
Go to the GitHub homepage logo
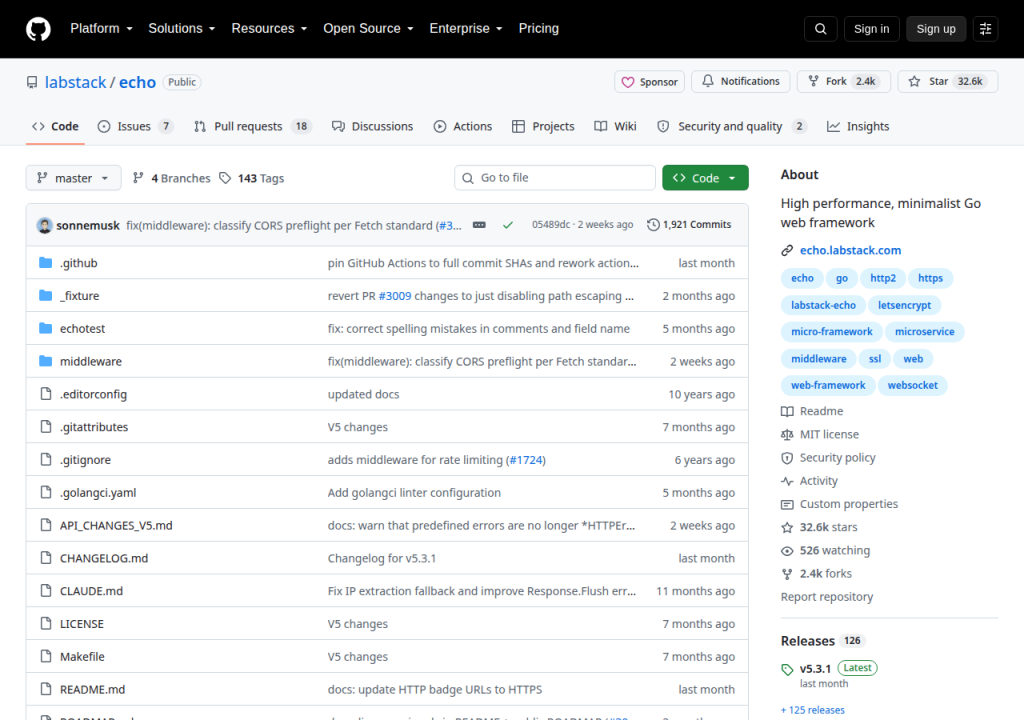[x=38, y=29]
